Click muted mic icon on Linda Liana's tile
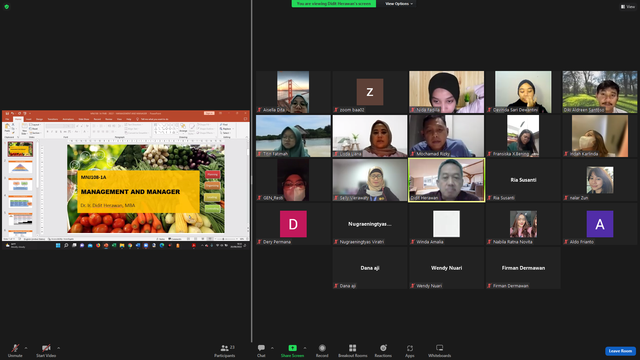640x360 pixels. click(336, 154)
